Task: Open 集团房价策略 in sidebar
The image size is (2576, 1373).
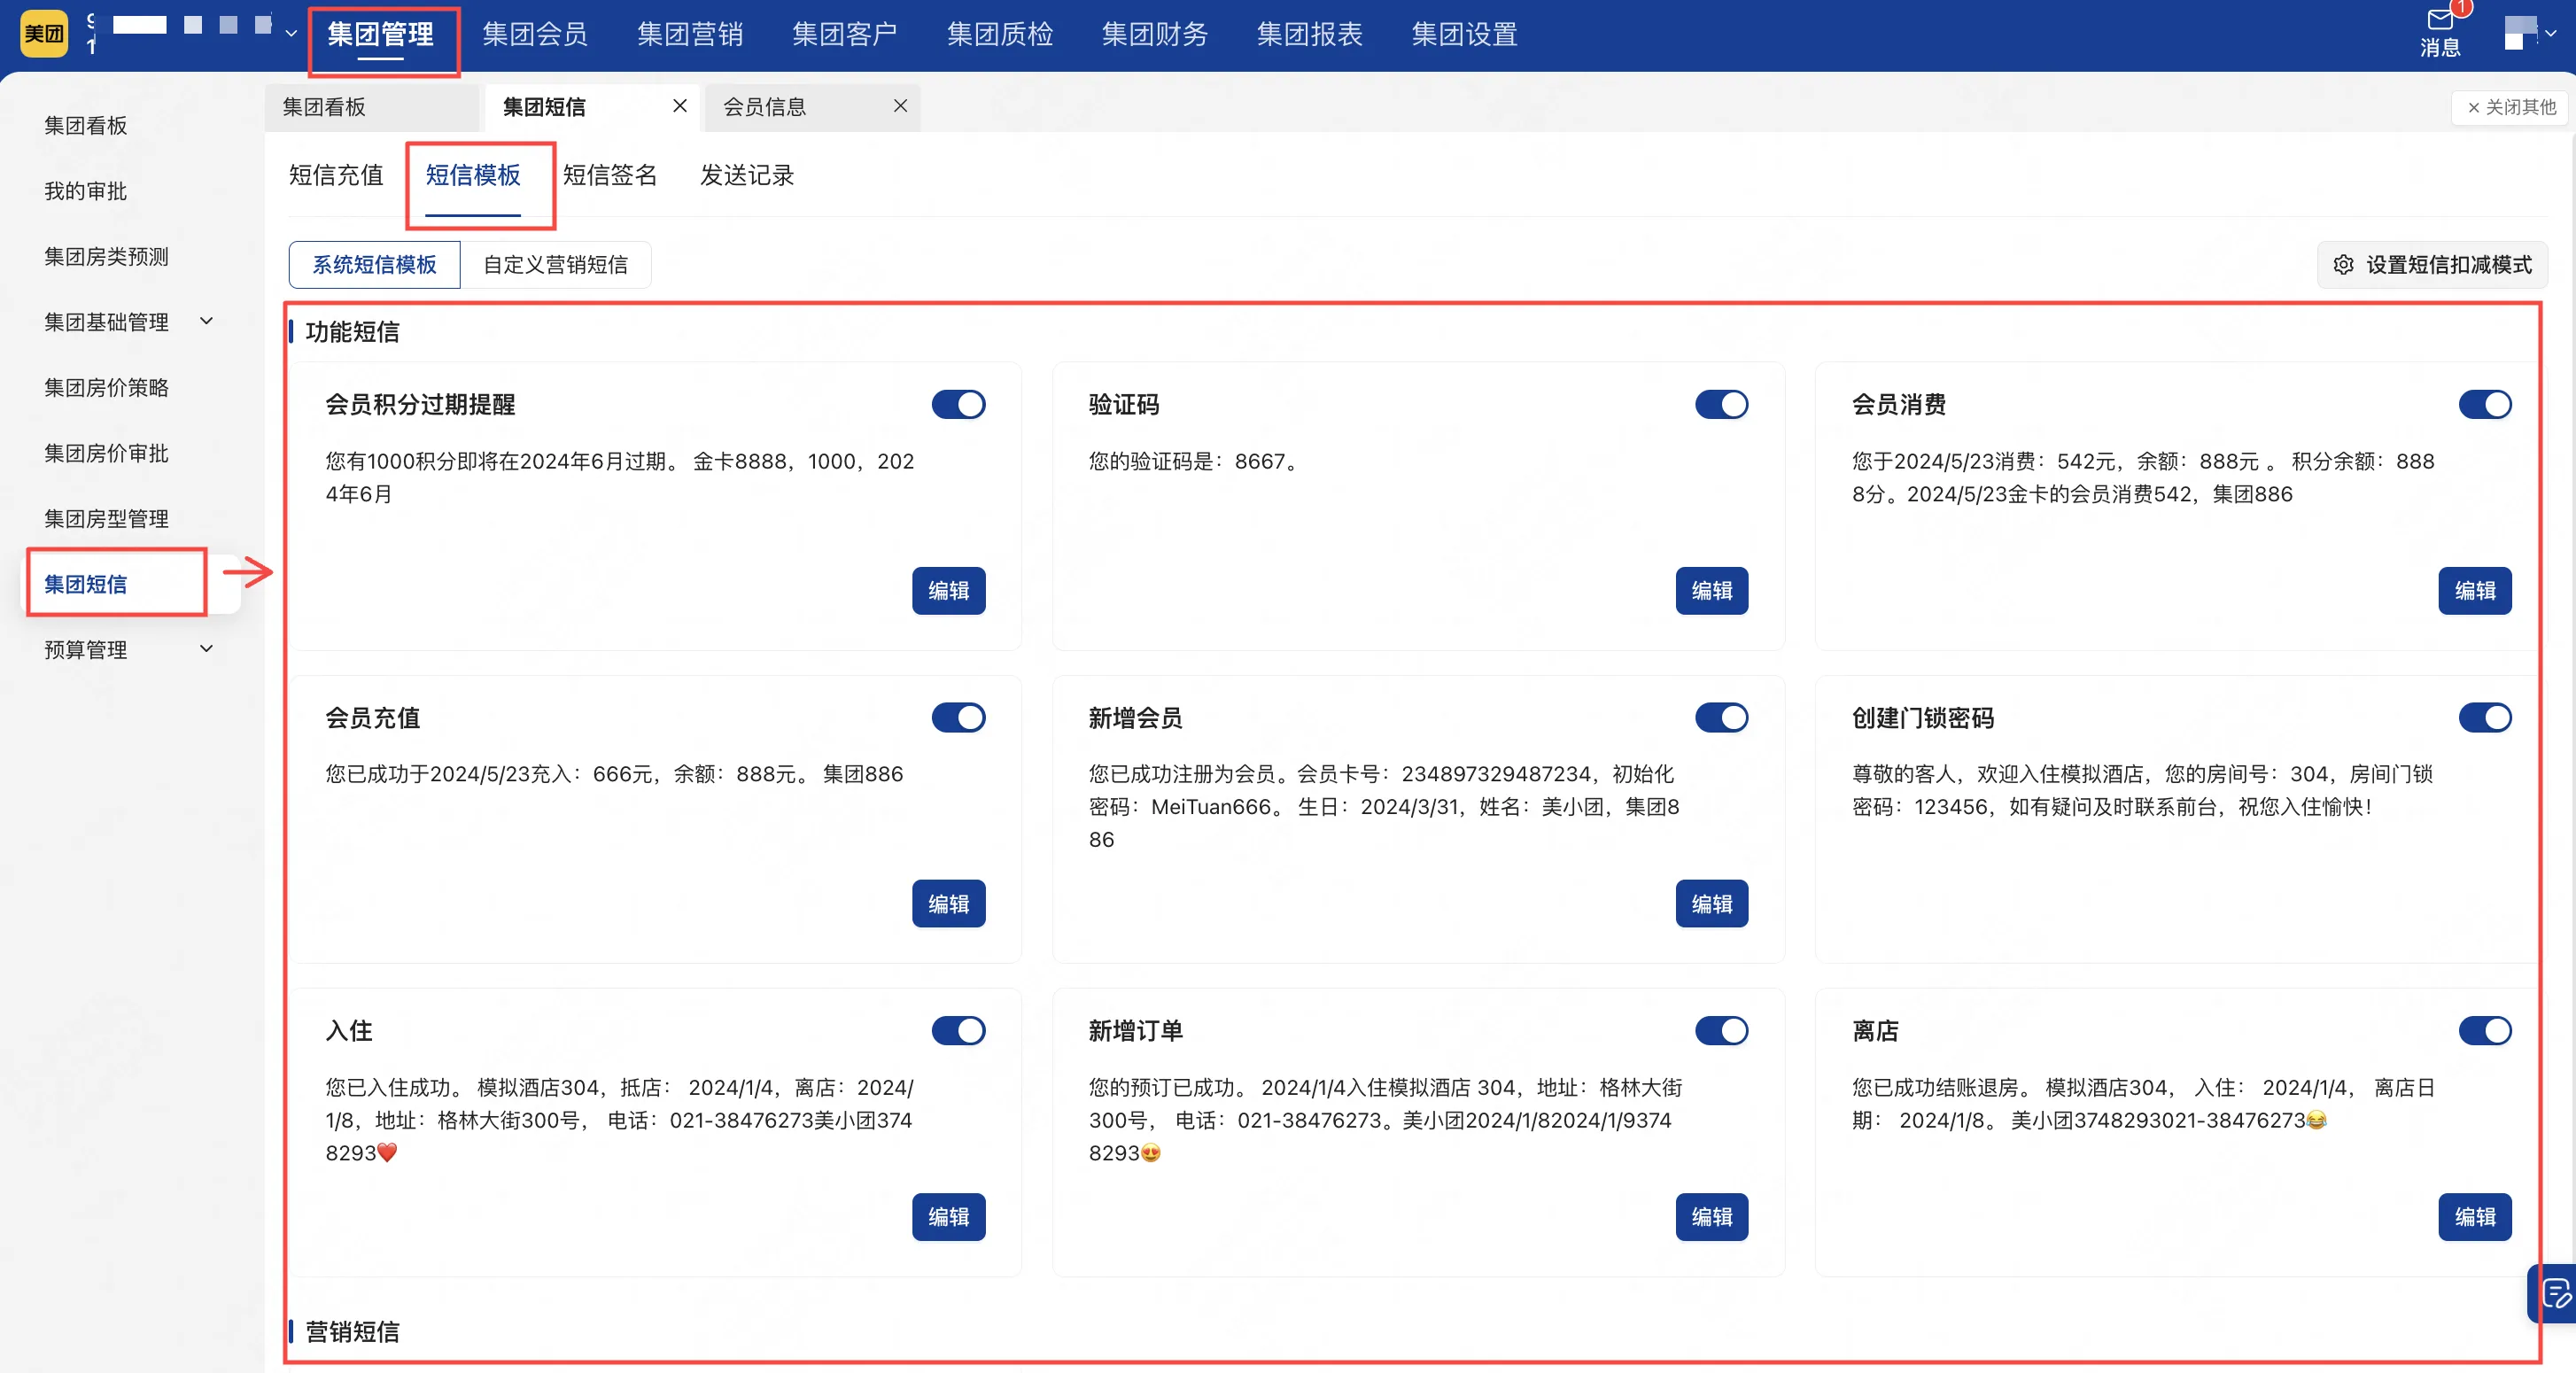Action: (106, 388)
